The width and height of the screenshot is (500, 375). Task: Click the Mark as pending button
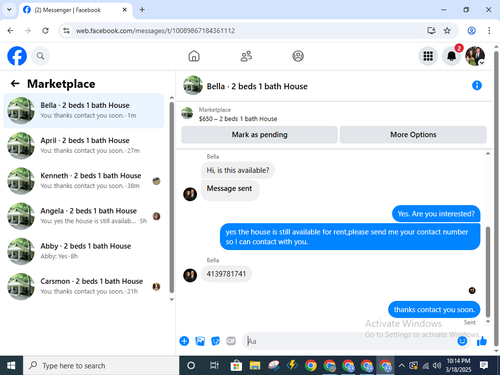pos(259,135)
